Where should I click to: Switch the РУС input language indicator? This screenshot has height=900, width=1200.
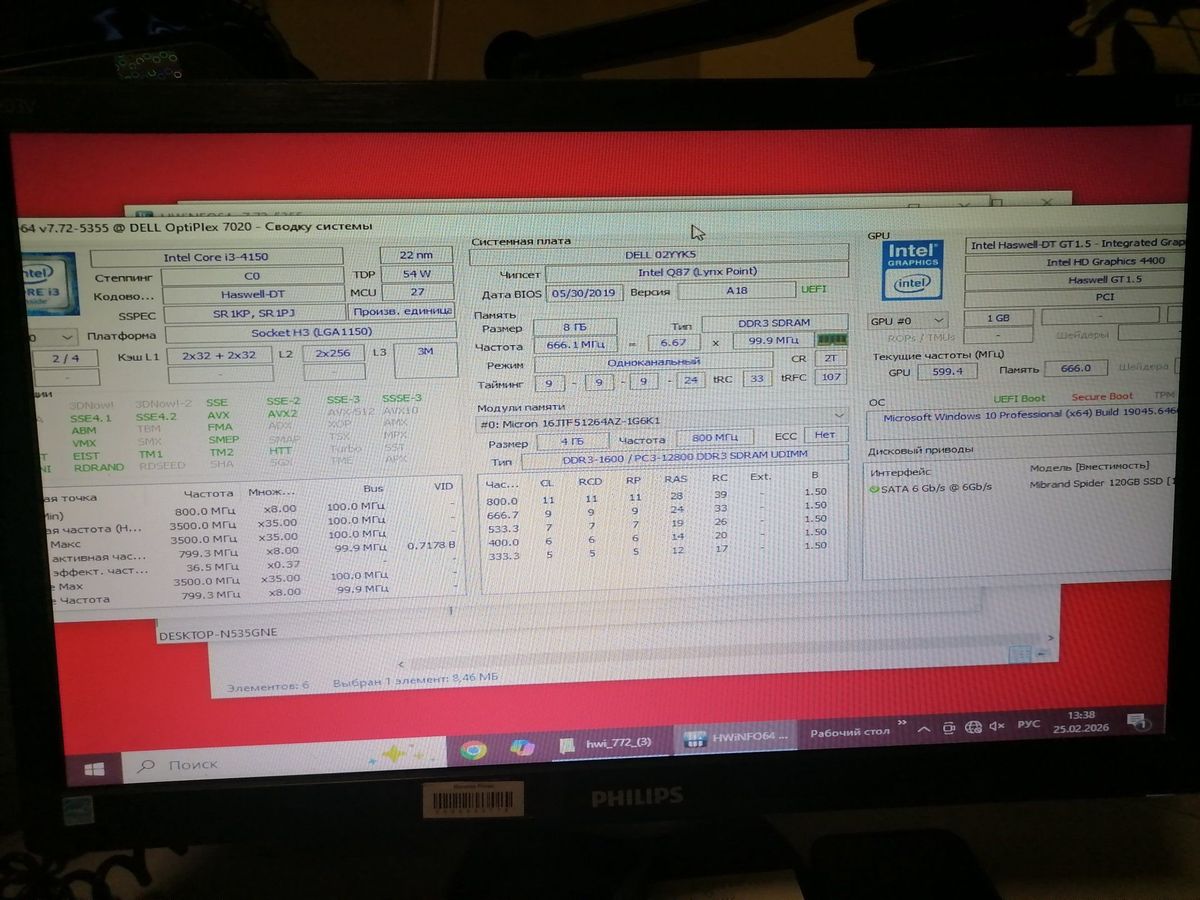pos(1028,724)
